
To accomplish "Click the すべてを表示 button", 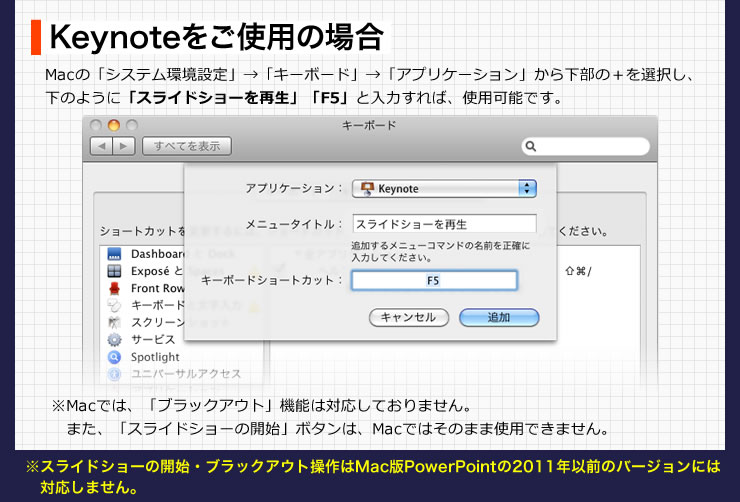I will coord(187,146).
